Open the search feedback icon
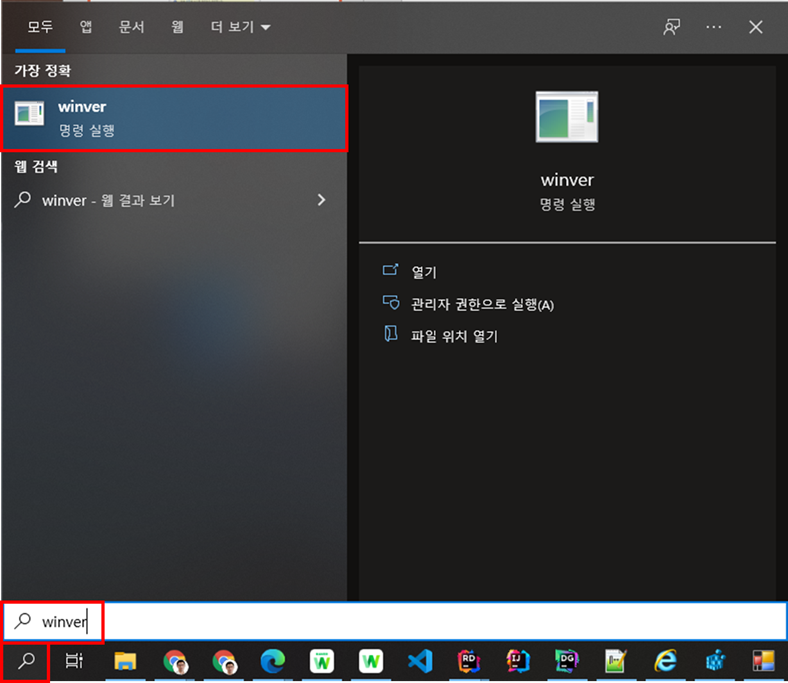The width and height of the screenshot is (788, 683). click(x=671, y=27)
